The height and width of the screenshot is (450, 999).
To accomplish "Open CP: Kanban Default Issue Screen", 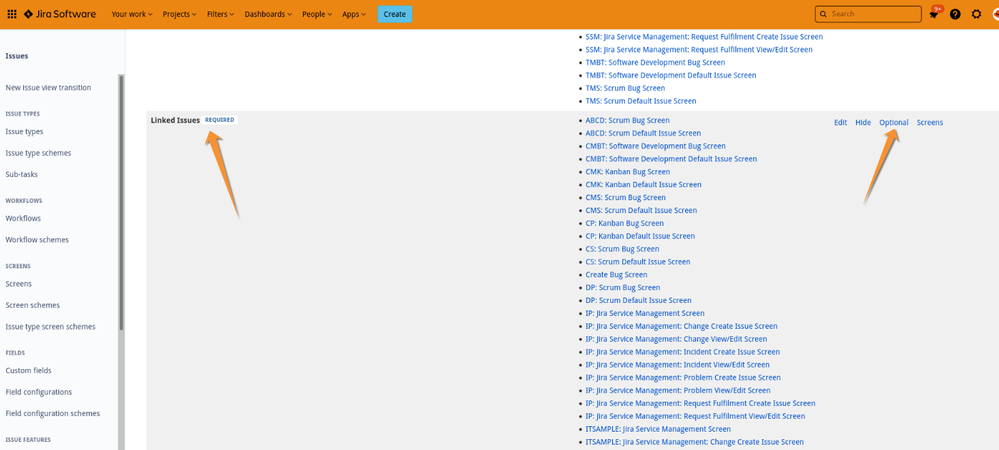I will [x=640, y=236].
